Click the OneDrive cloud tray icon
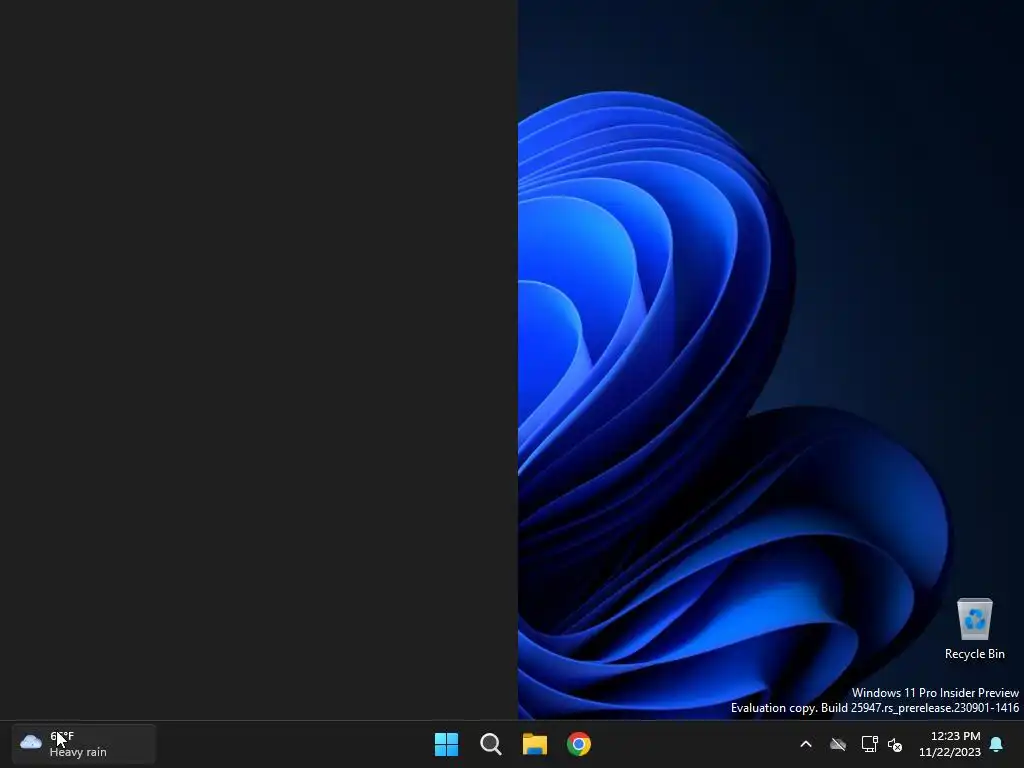 click(x=838, y=744)
